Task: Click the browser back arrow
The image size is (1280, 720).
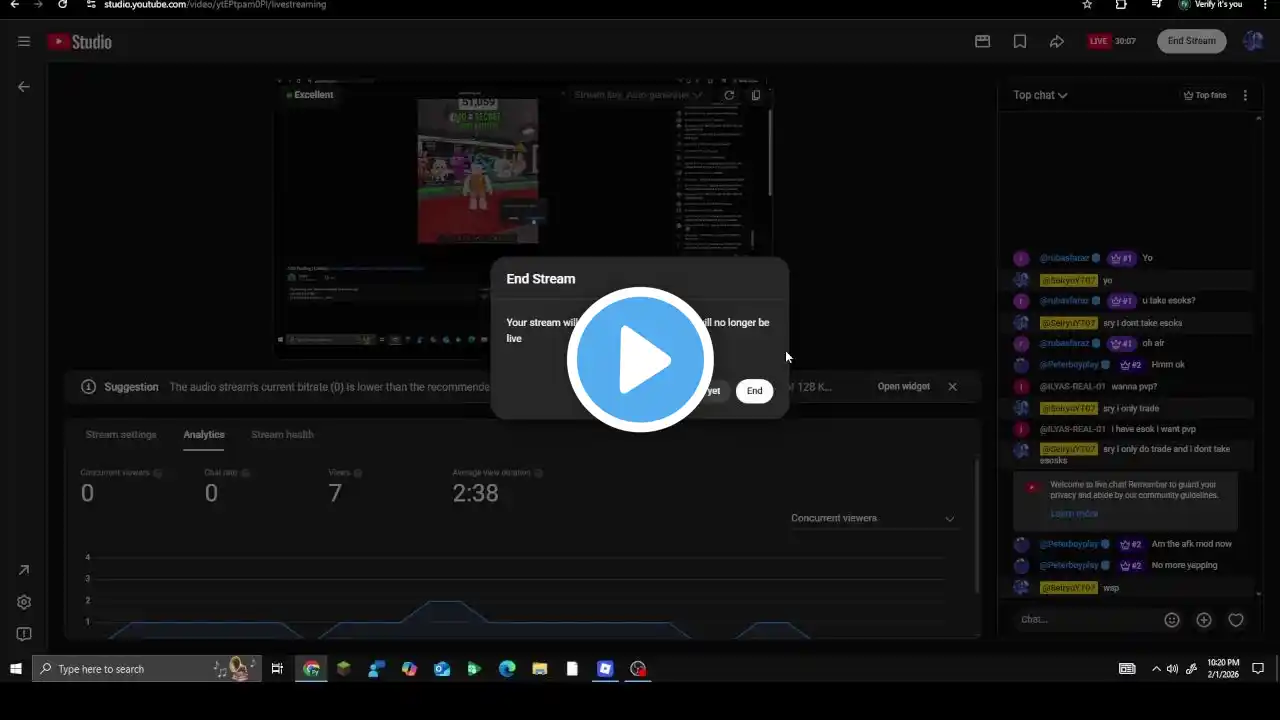Action: (x=14, y=5)
